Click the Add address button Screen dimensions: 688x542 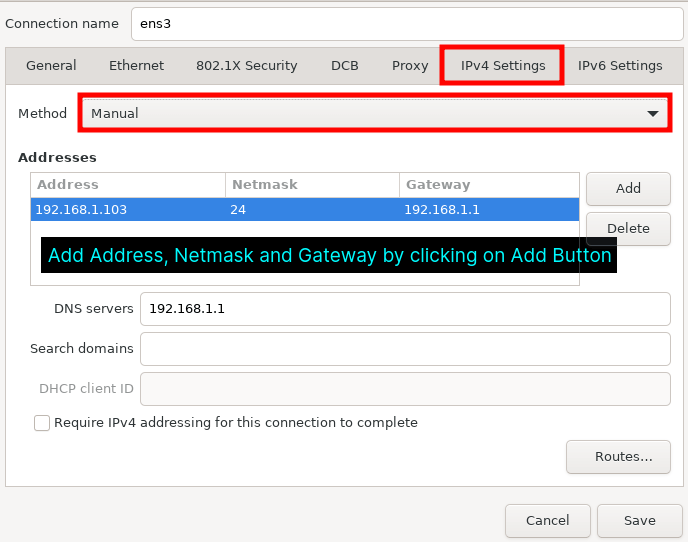(x=628, y=188)
